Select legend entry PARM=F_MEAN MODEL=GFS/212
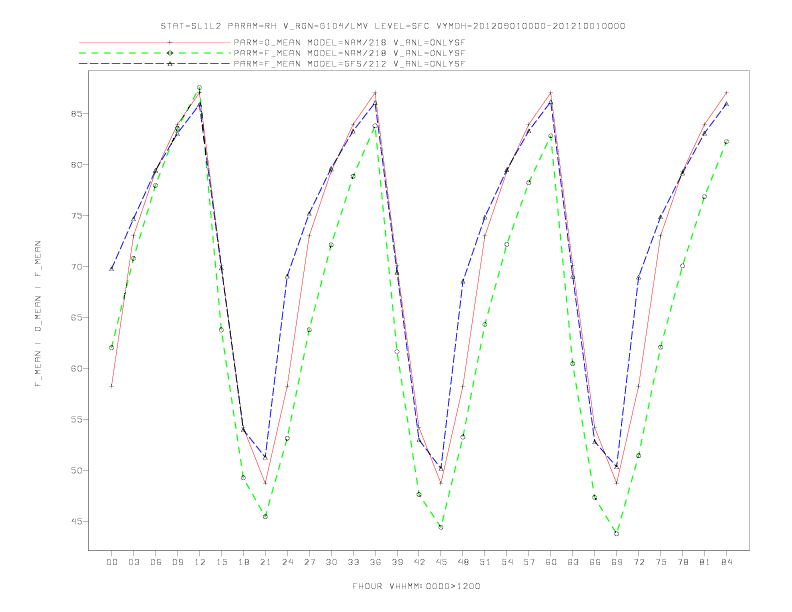This screenshot has height=612, width=792. 349,64
